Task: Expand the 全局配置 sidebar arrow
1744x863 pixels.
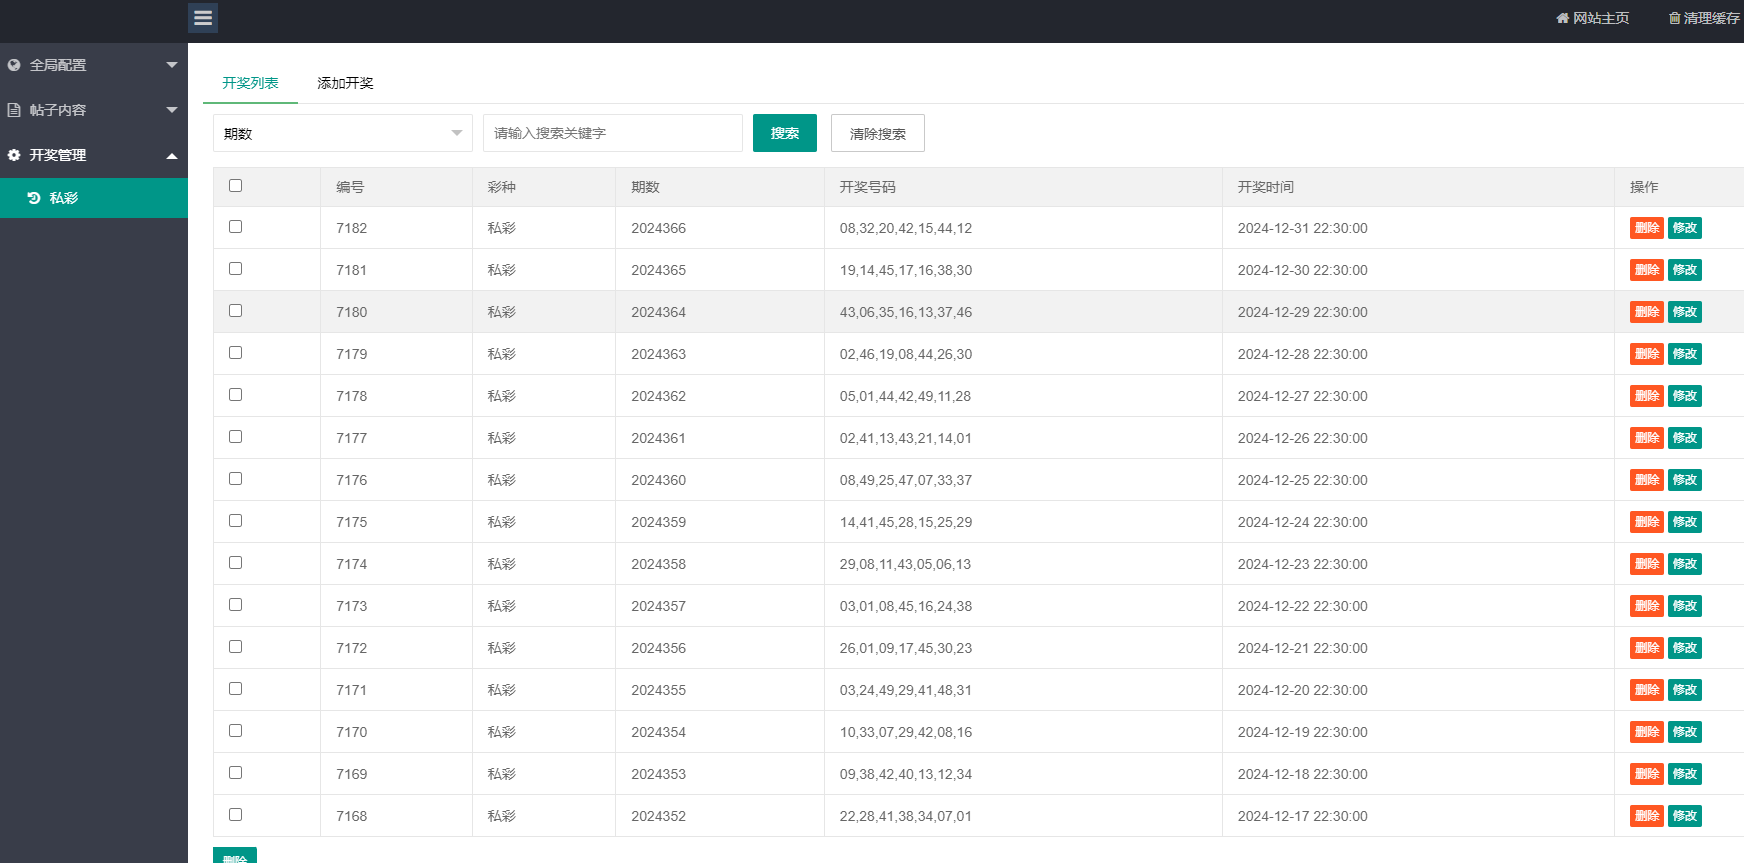Action: click(x=172, y=65)
